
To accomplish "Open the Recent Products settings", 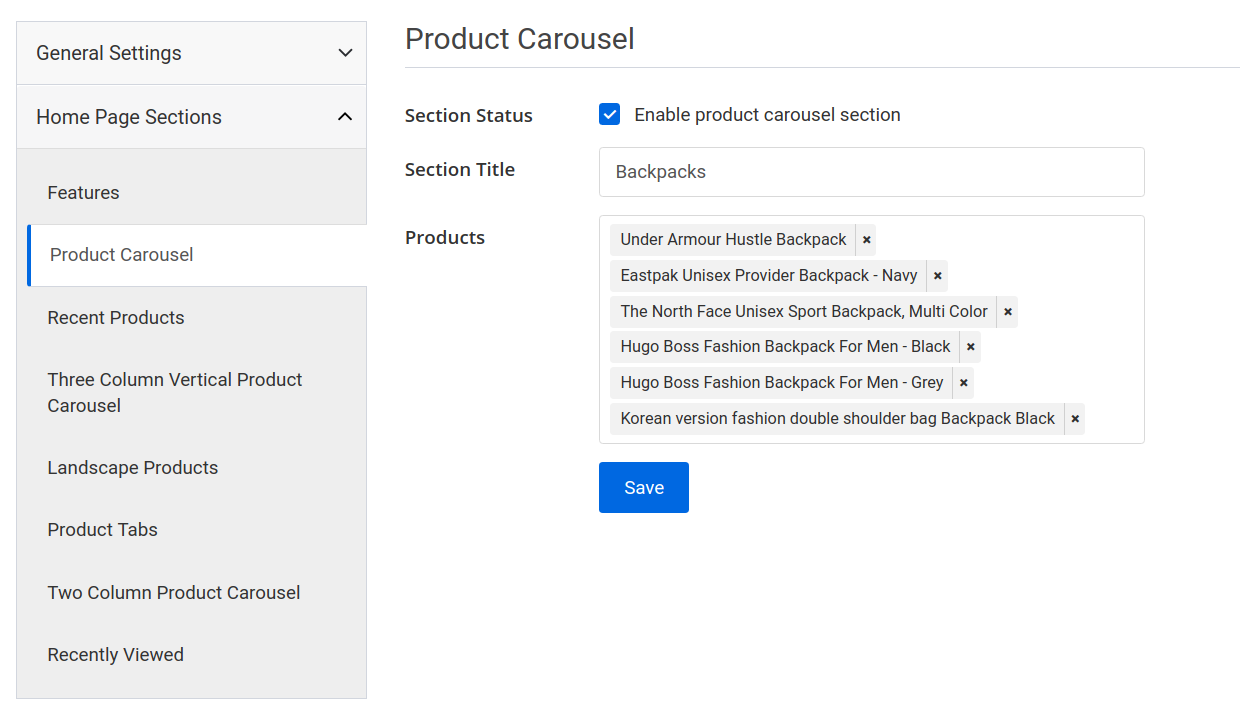I will coord(115,317).
